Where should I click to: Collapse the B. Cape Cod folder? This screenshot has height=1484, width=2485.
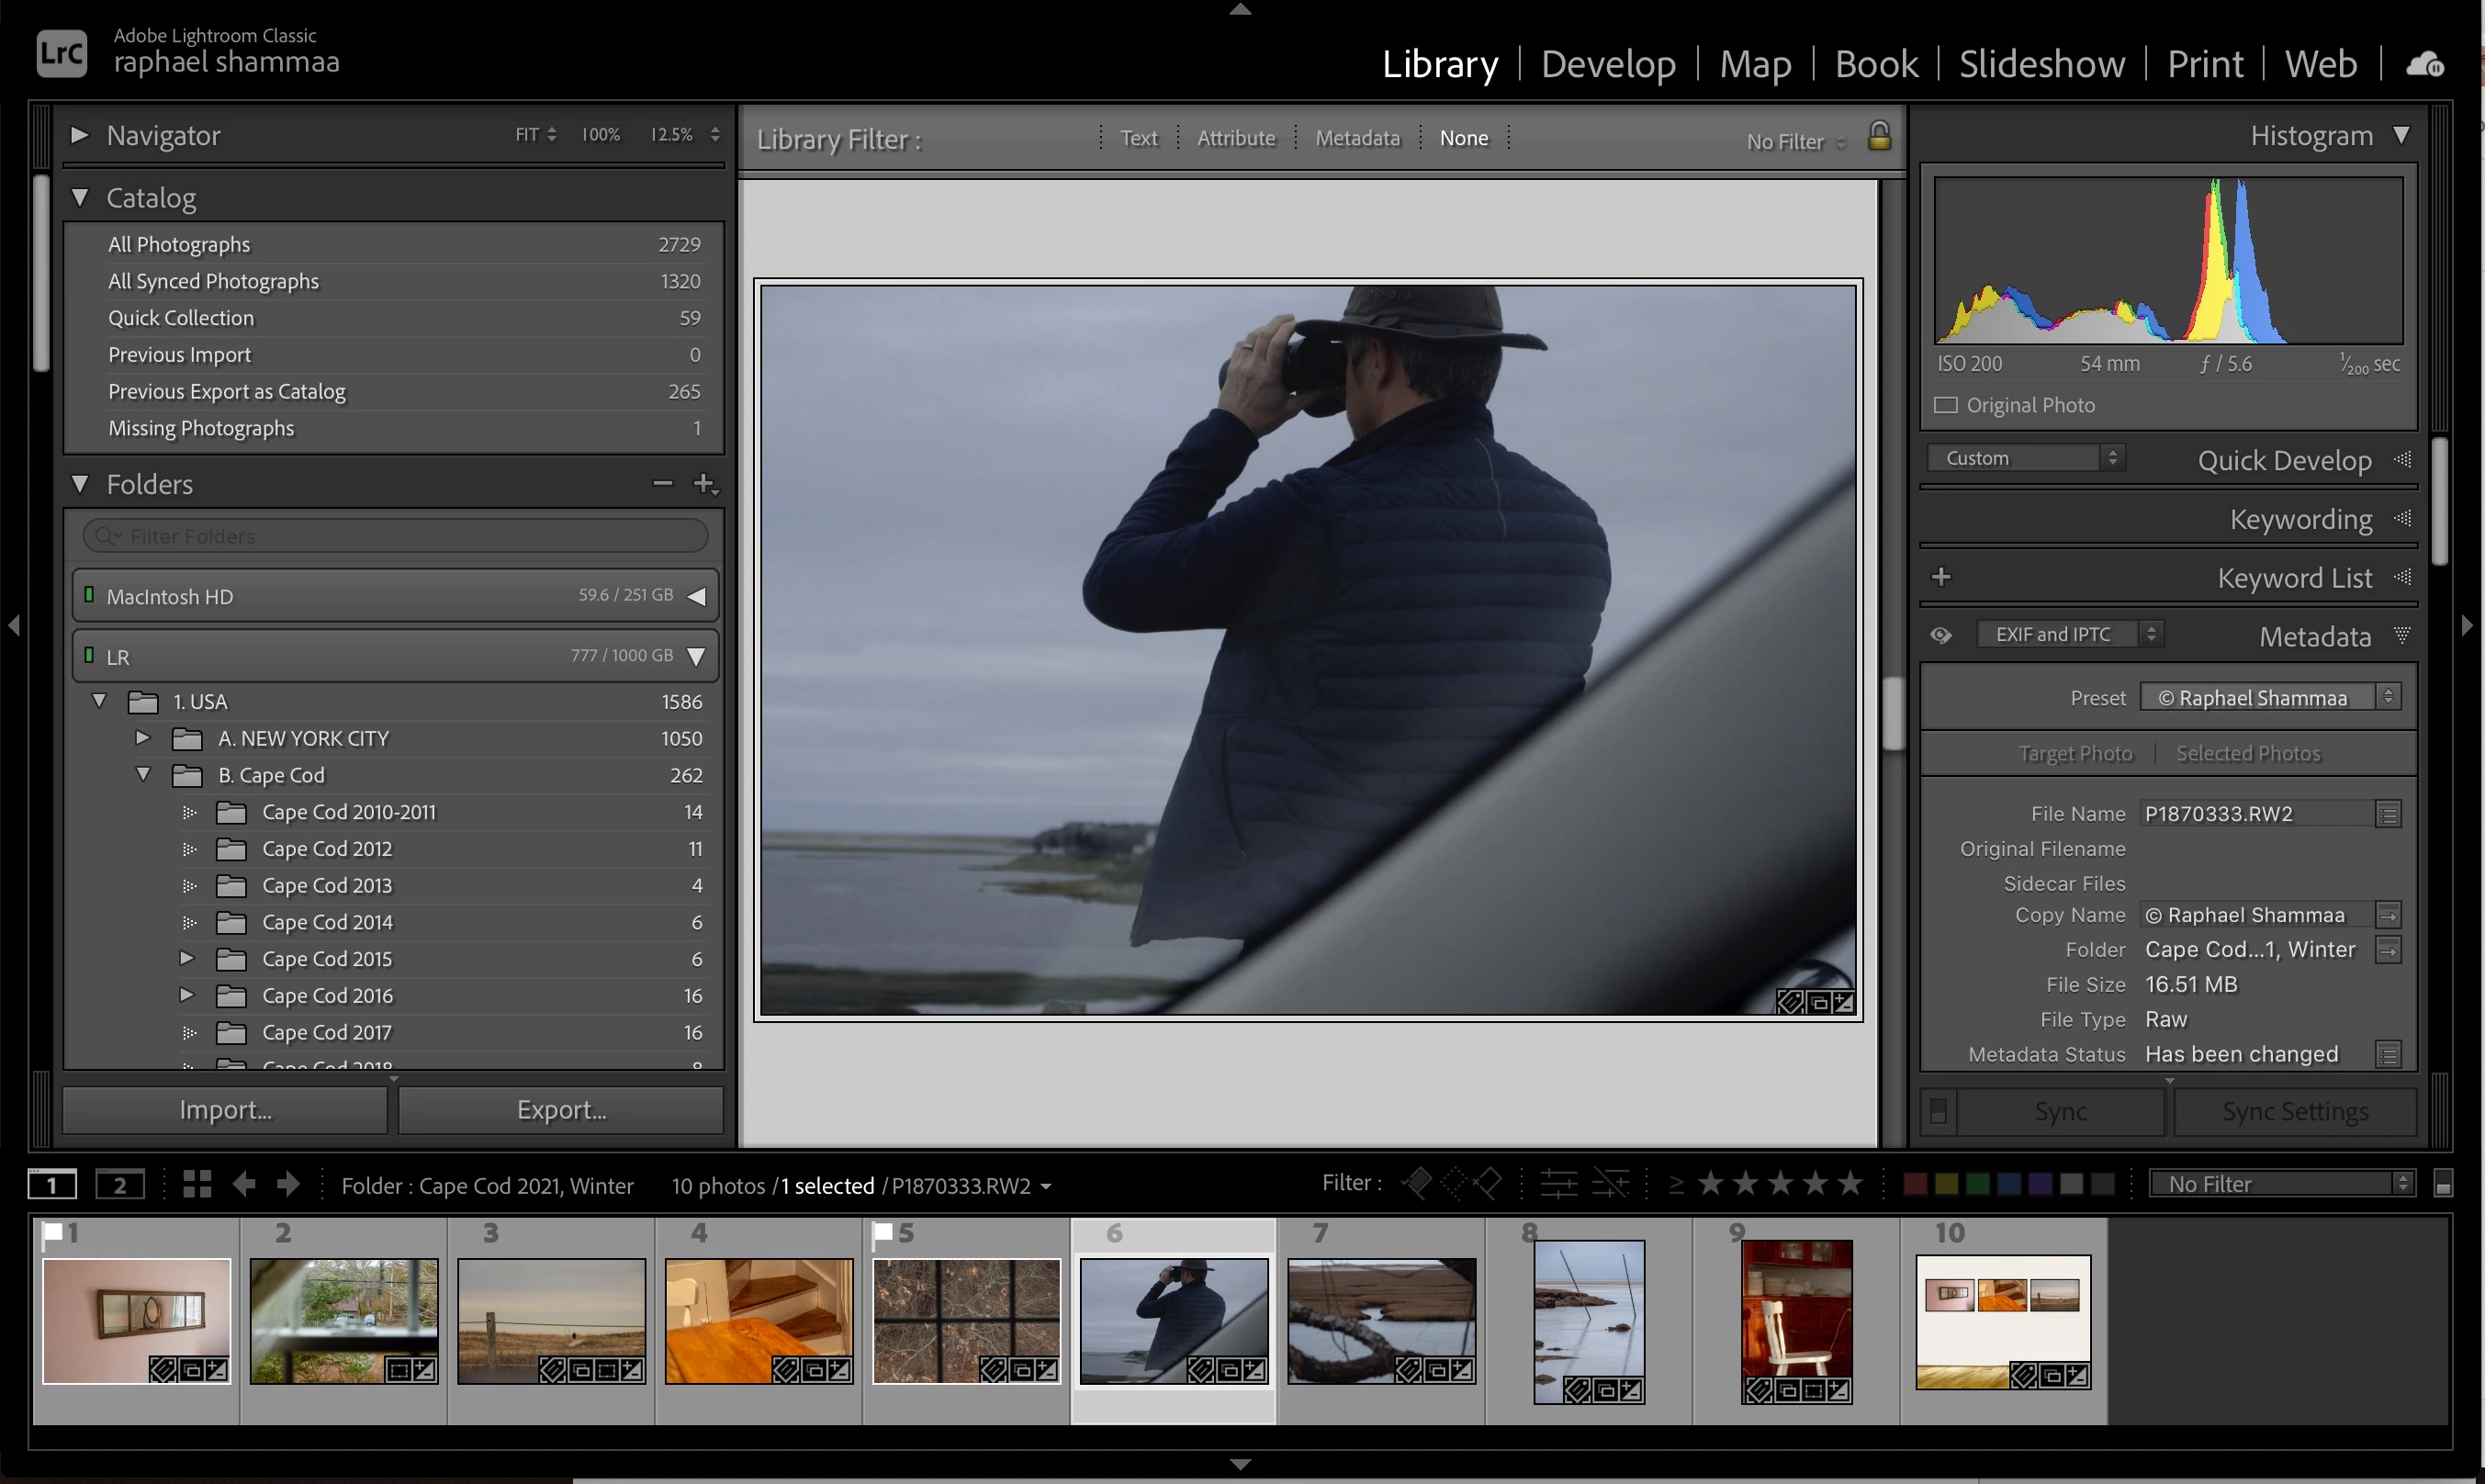coord(144,775)
